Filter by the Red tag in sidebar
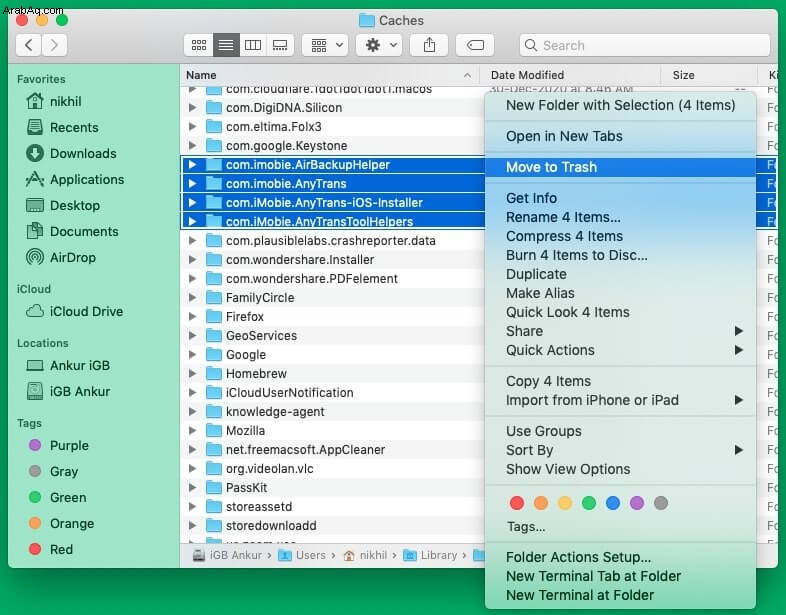Image resolution: width=786 pixels, height=615 pixels. [51, 550]
